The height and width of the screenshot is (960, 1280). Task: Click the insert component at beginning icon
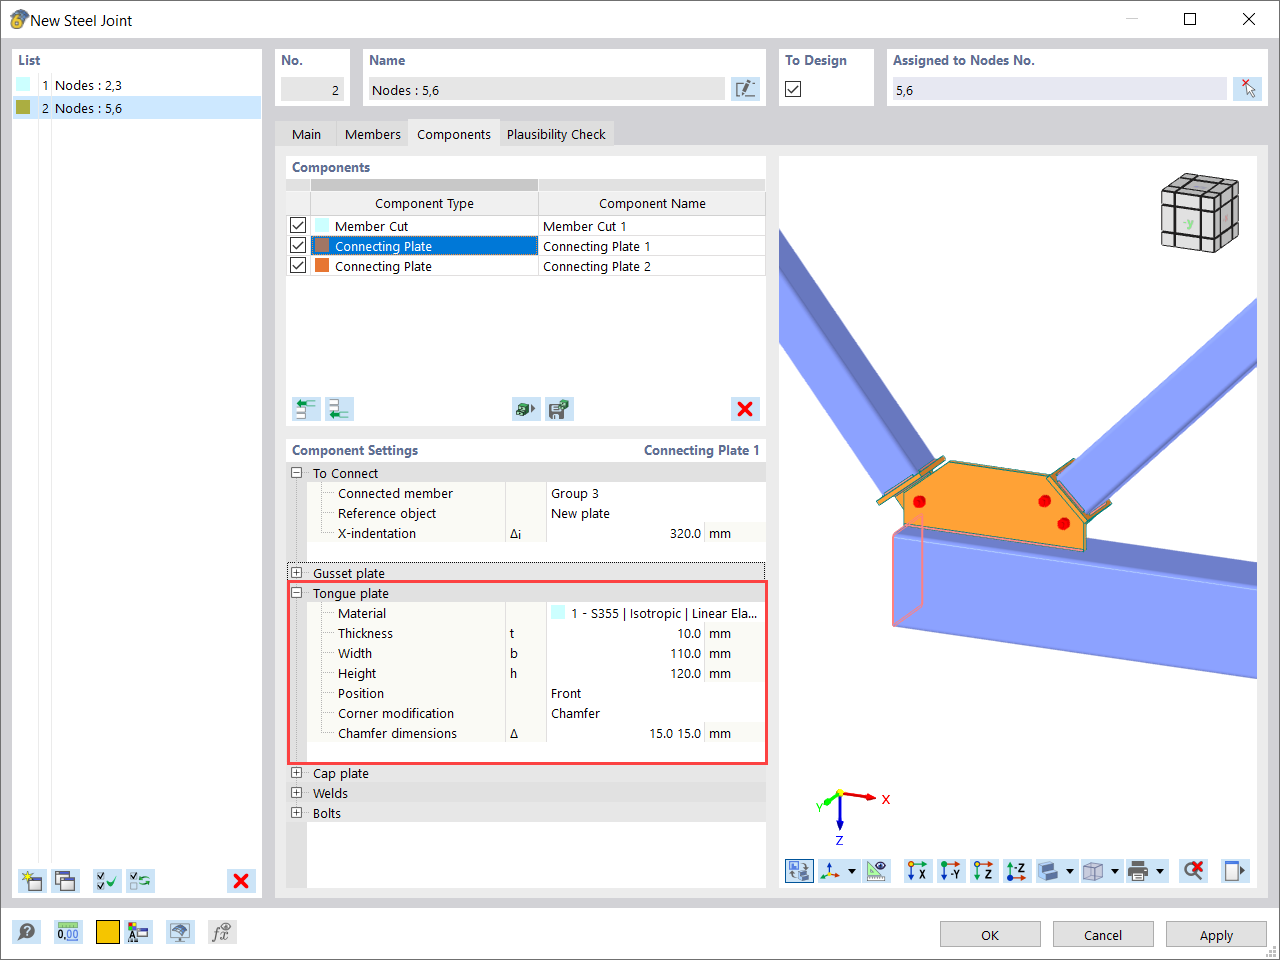coord(306,409)
